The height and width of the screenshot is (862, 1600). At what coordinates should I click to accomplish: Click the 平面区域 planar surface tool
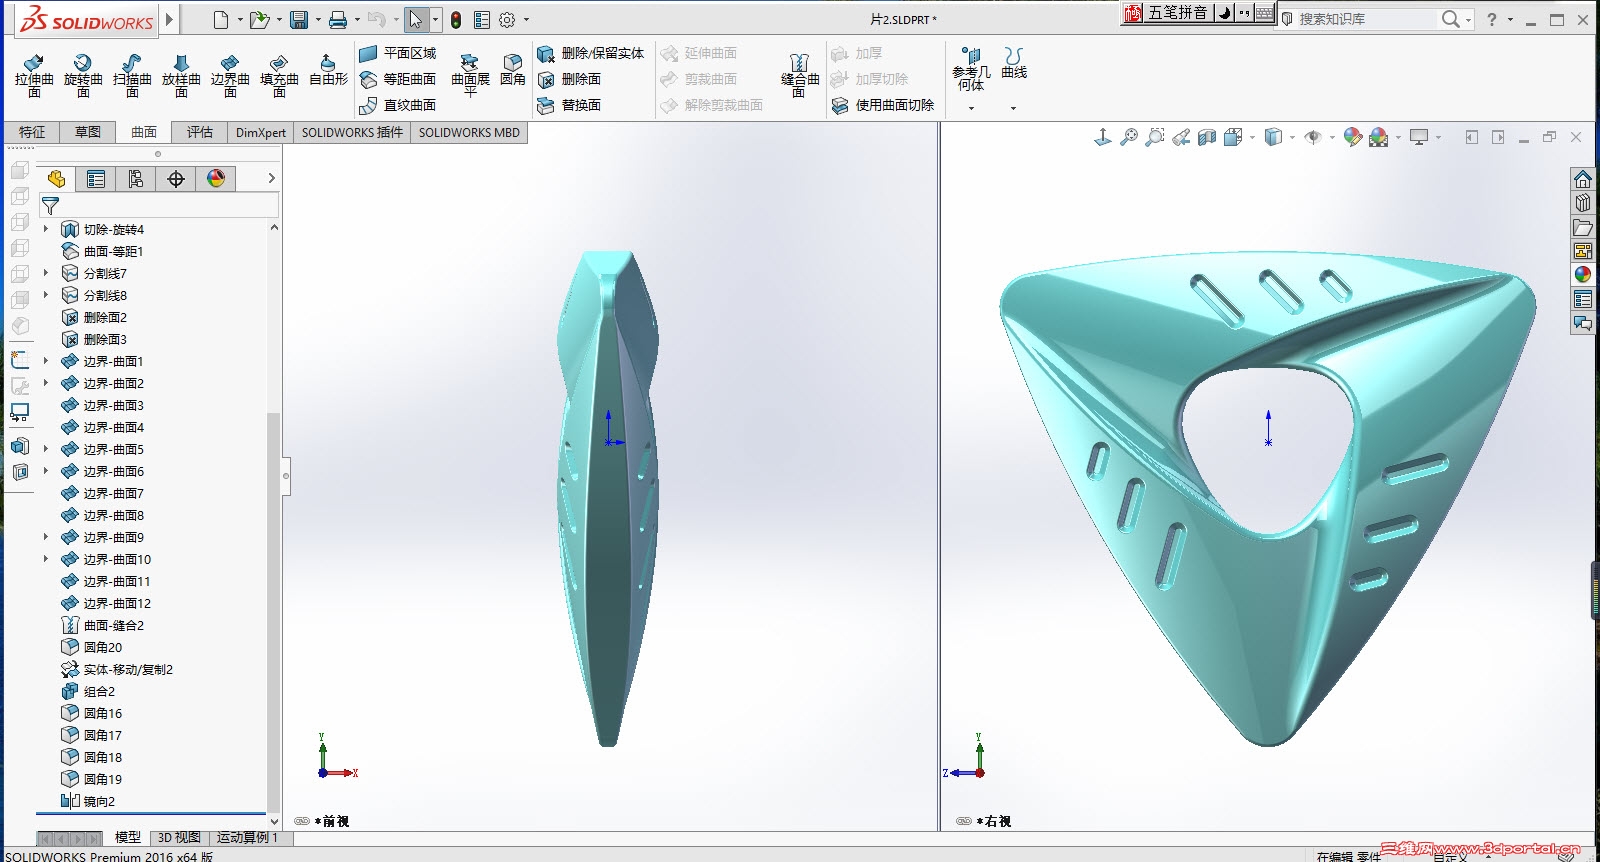[x=398, y=53]
